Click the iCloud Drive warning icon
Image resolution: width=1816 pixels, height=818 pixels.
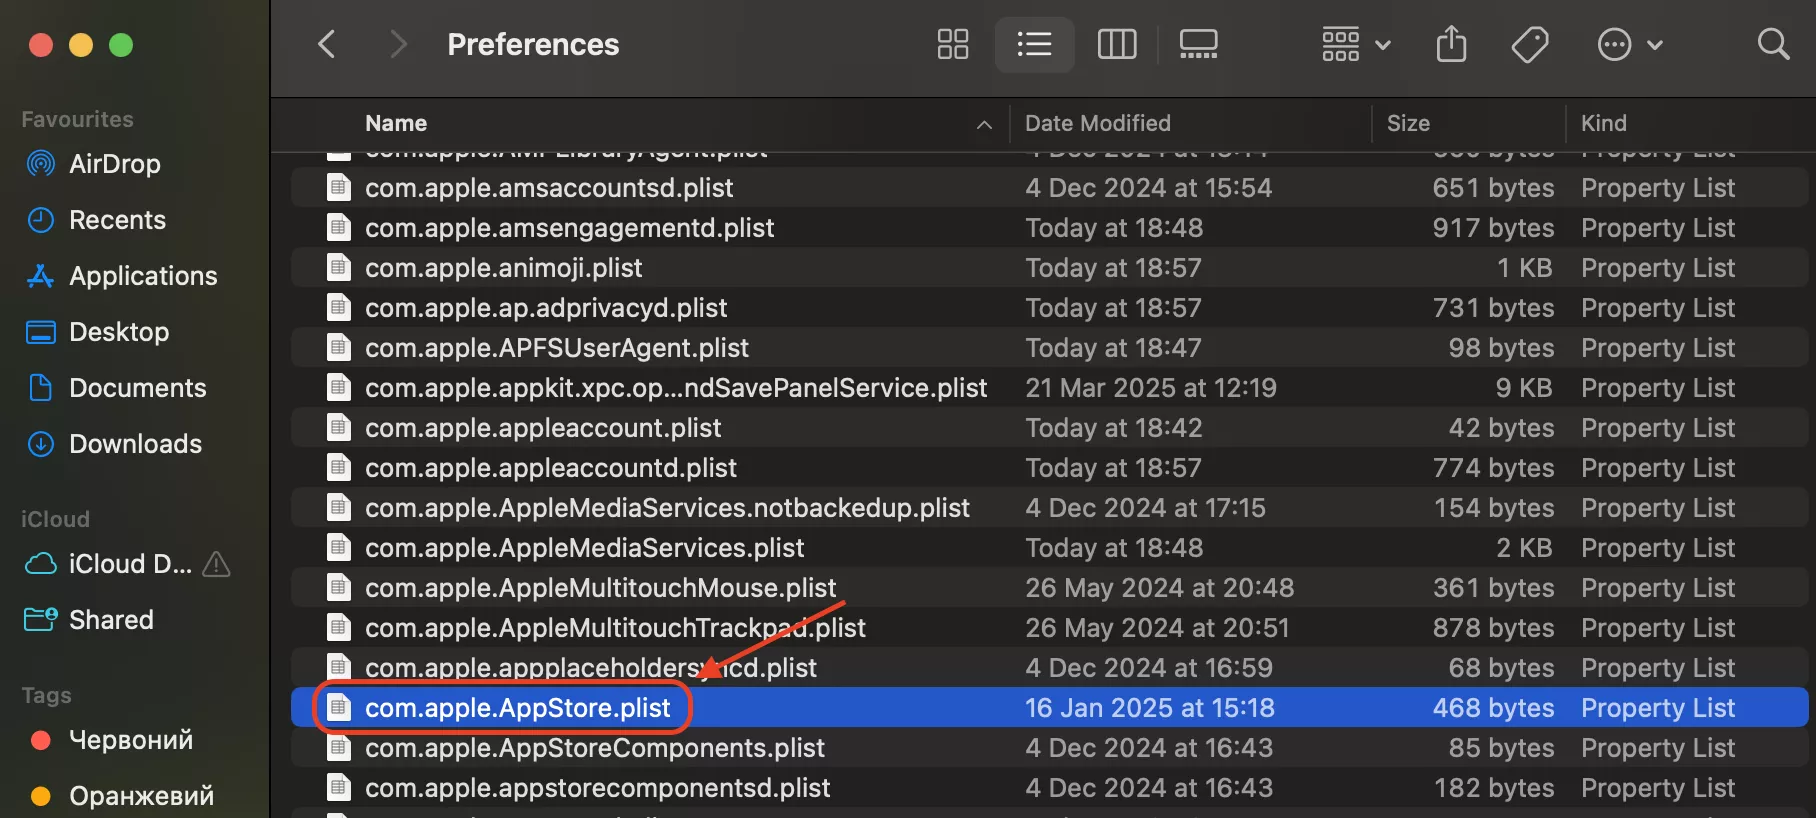coord(216,565)
